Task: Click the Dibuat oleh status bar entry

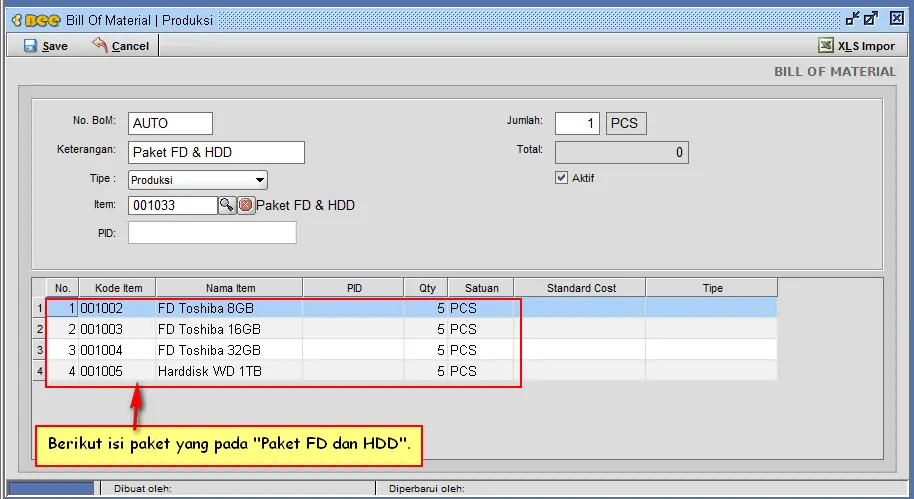Action: point(143,489)
